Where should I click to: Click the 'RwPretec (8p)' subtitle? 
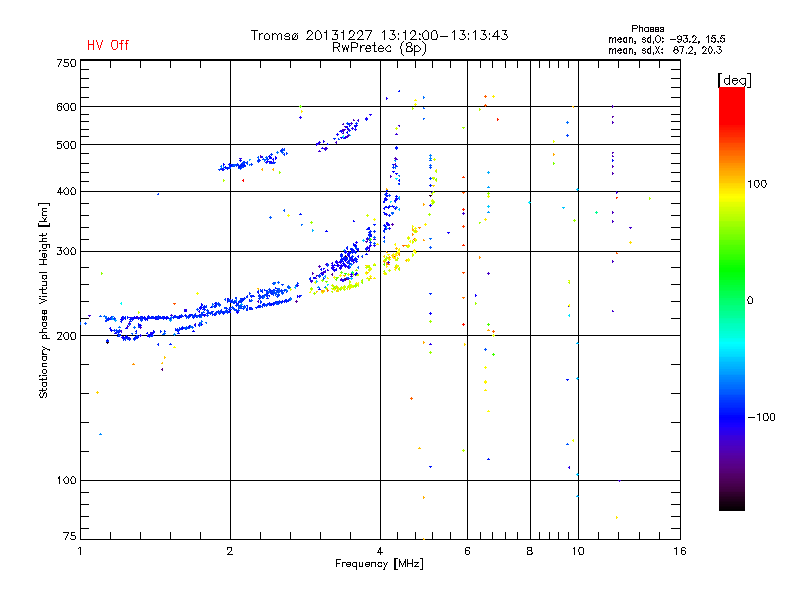click(379, 48)
